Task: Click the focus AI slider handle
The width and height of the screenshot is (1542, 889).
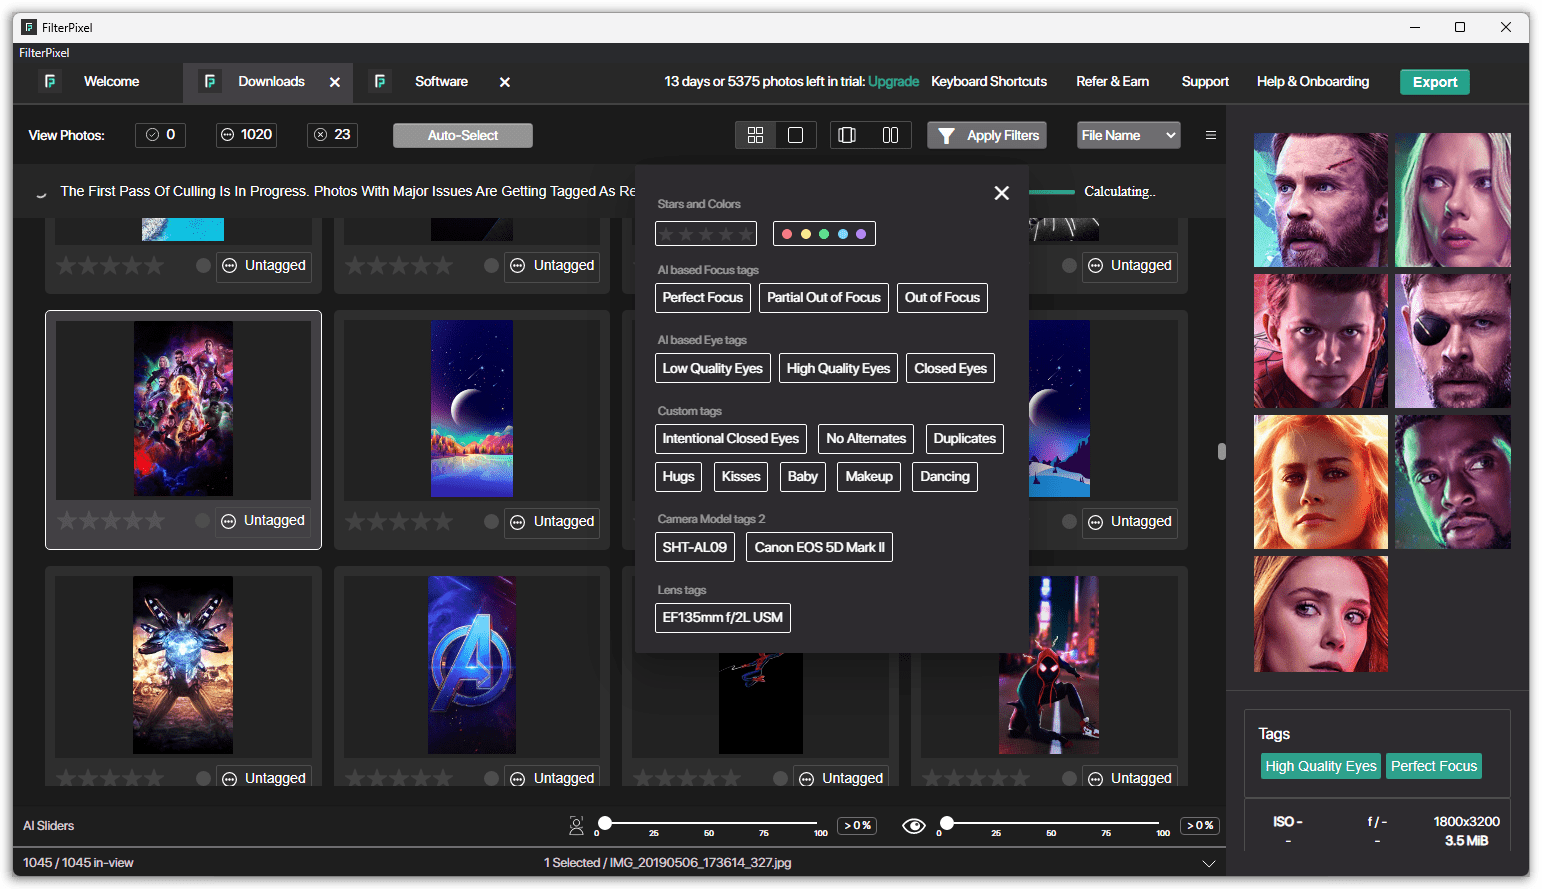Action: tap(605, 823)
